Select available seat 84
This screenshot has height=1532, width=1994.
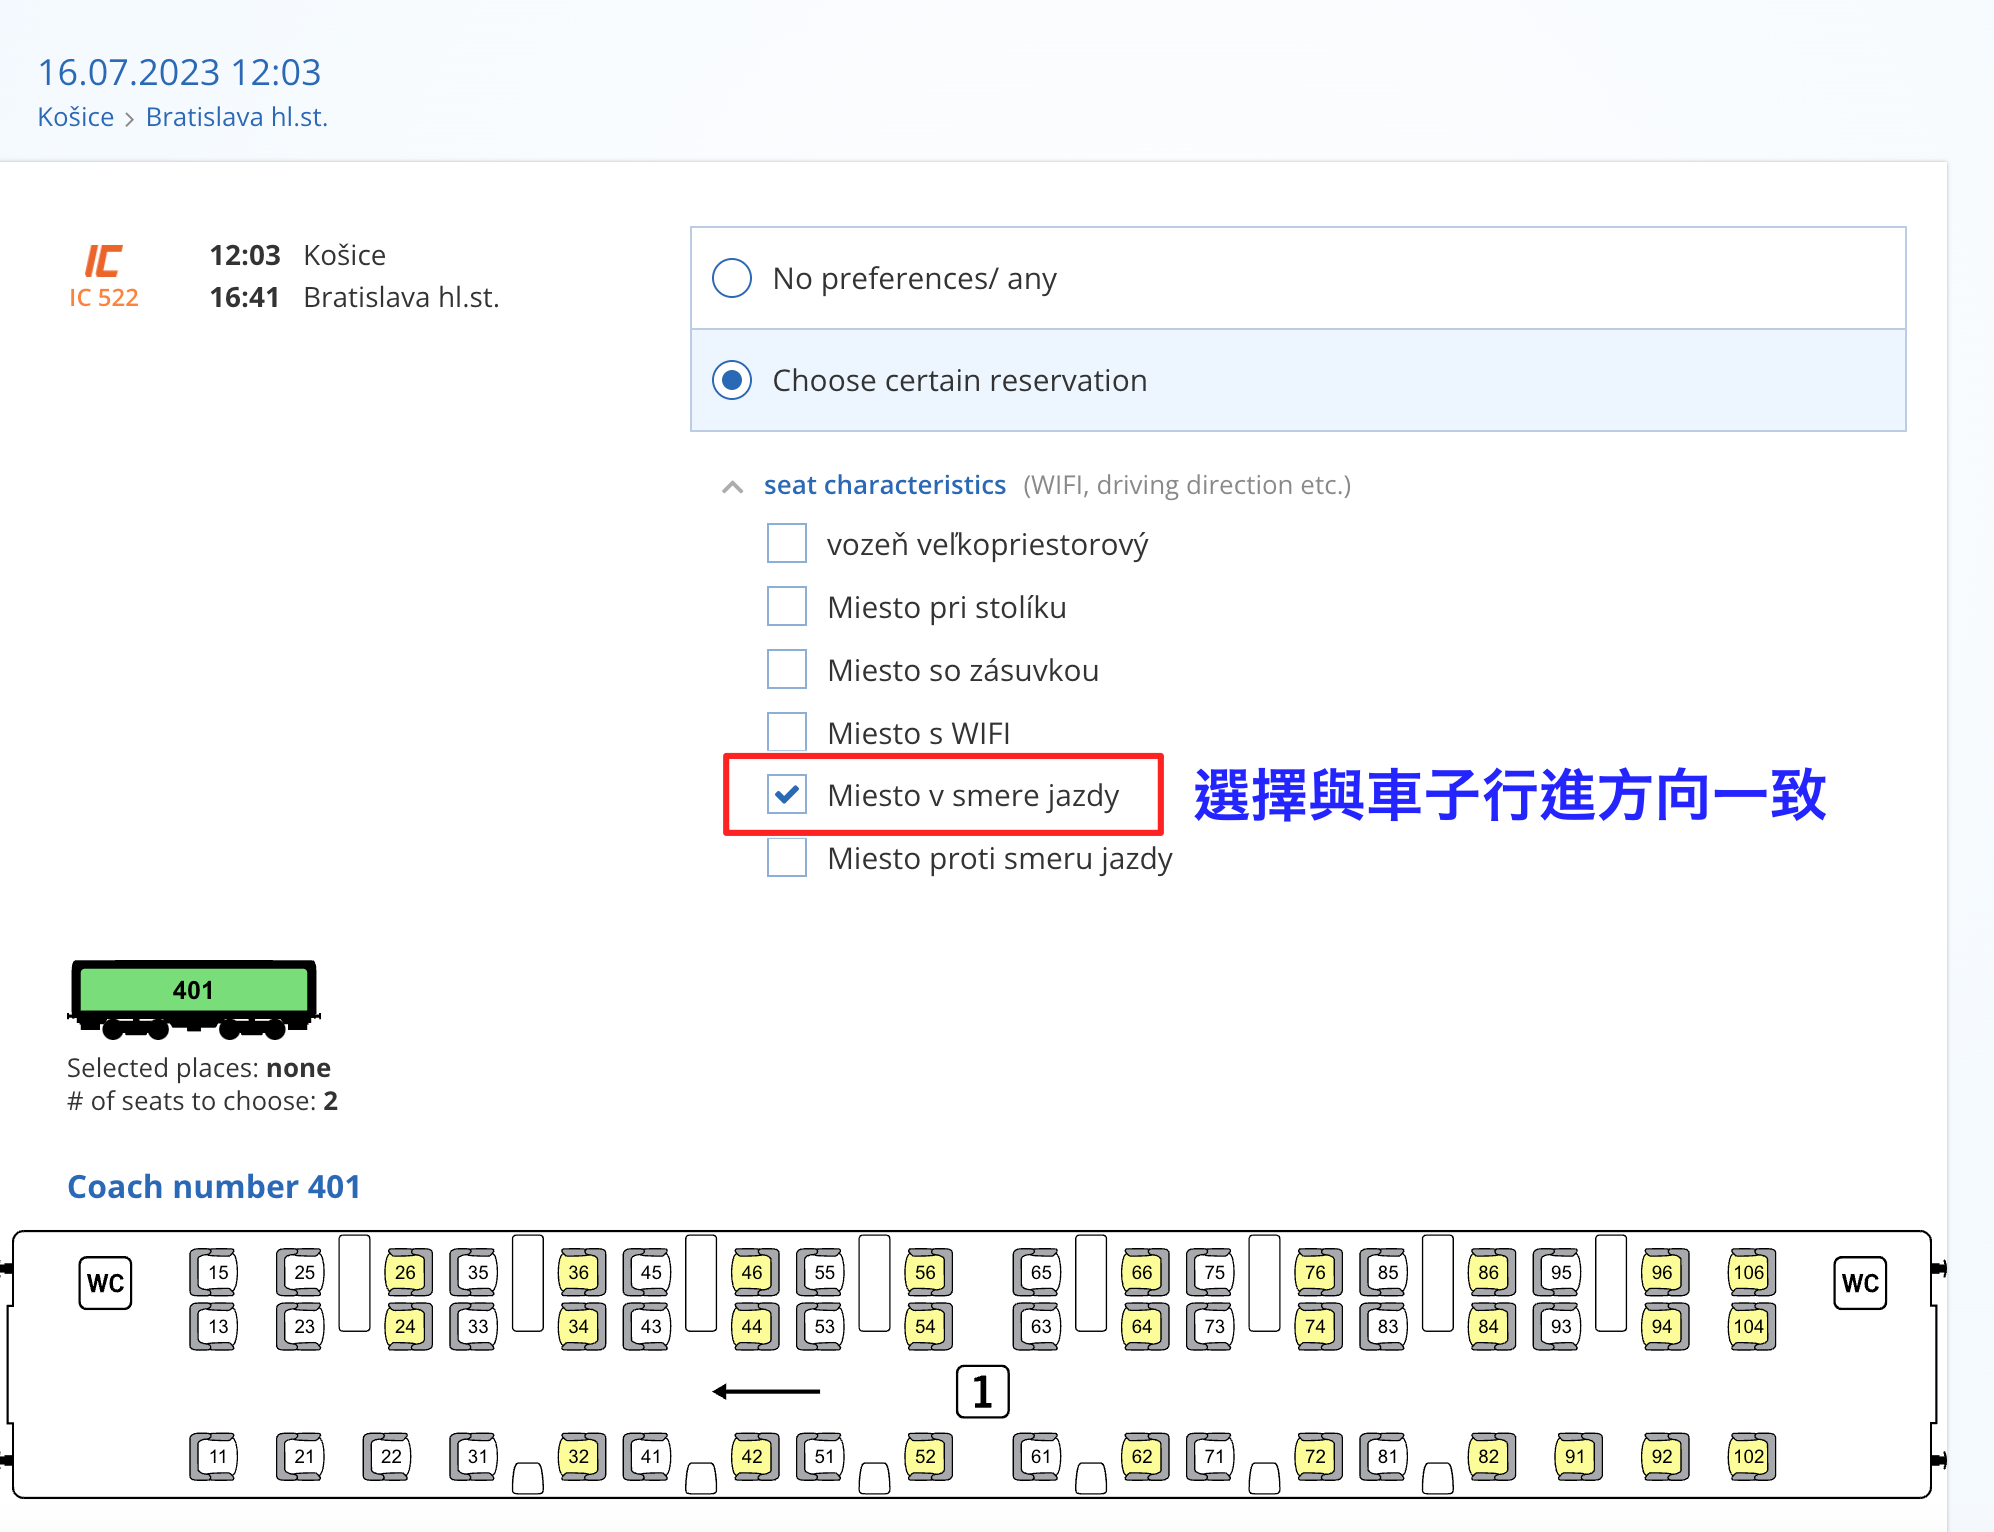[1490, 1326]
